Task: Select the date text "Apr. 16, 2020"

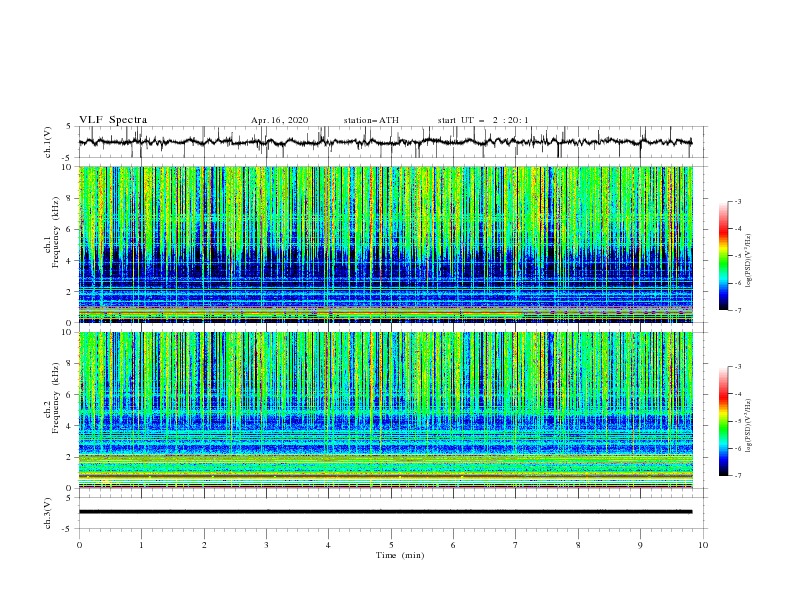Action: [279, 120]
